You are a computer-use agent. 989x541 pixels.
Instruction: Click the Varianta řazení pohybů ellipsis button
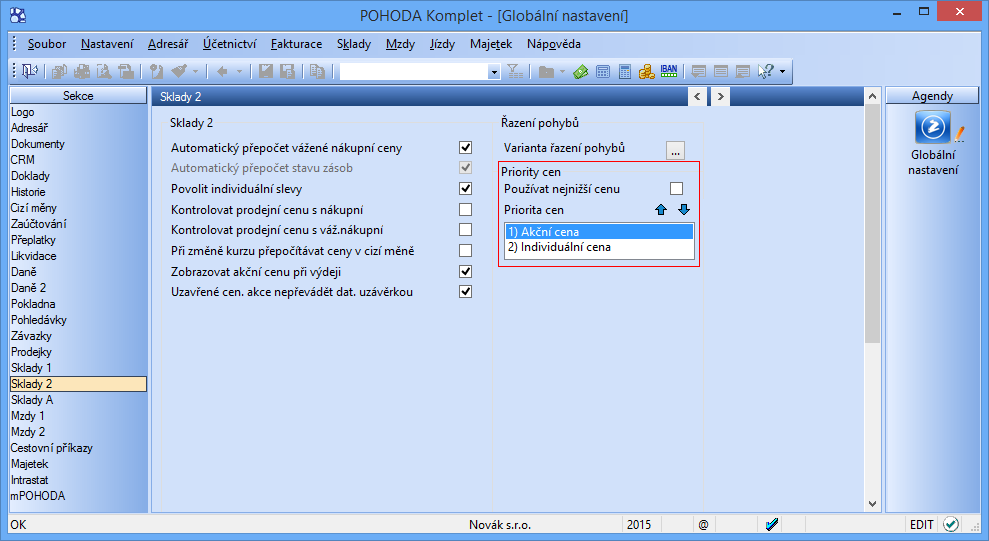[x=675, y=150]
